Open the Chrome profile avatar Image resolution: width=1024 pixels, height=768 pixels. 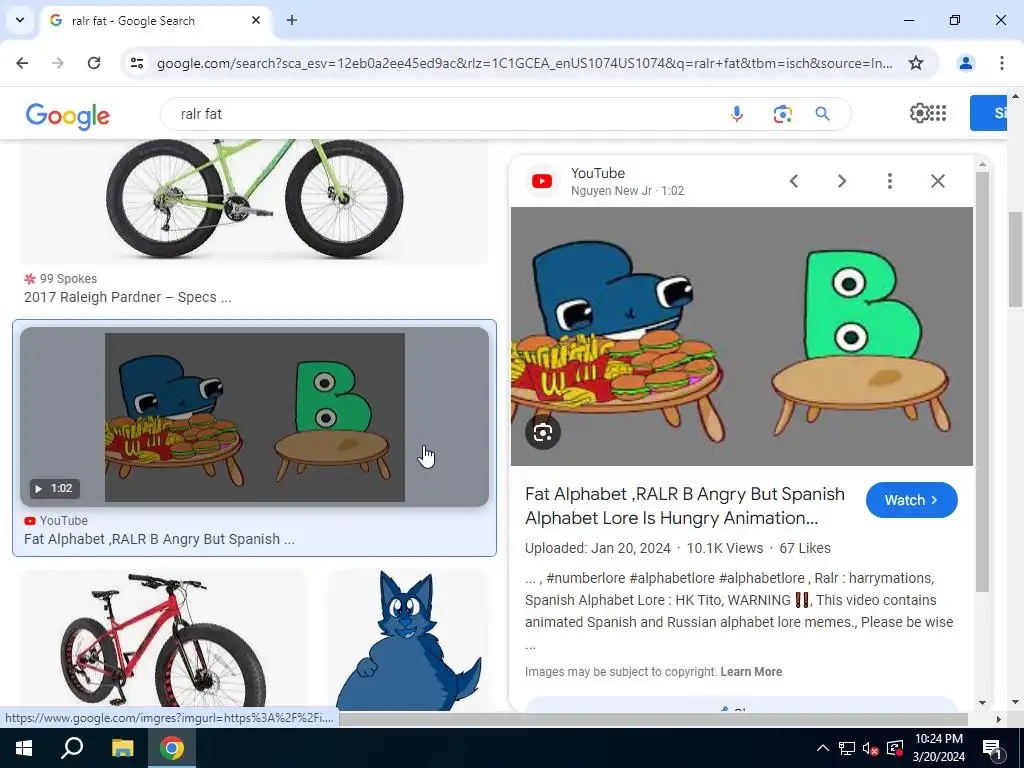(965, 63)
